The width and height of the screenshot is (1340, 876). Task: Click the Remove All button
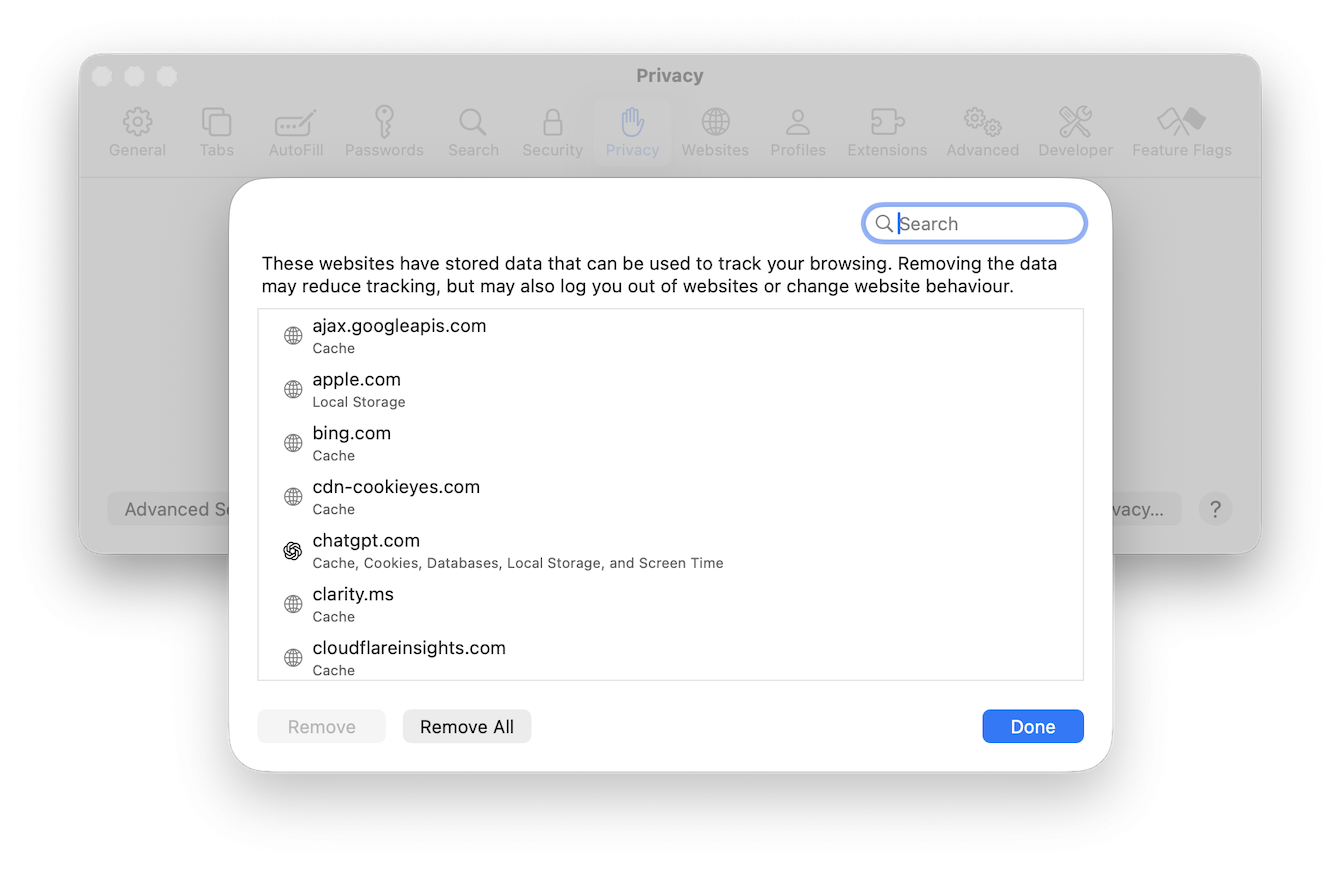coord(467,727)
